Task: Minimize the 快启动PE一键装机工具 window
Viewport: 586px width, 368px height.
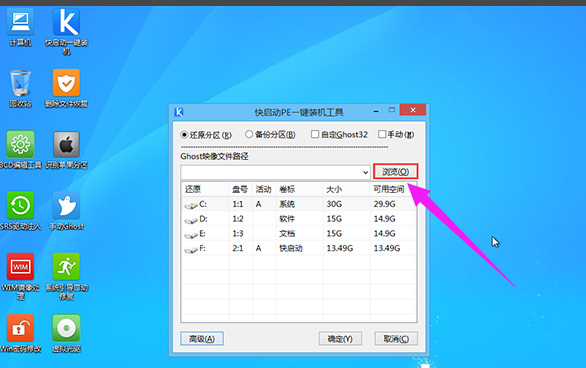Action: click(x=376, y=111)
